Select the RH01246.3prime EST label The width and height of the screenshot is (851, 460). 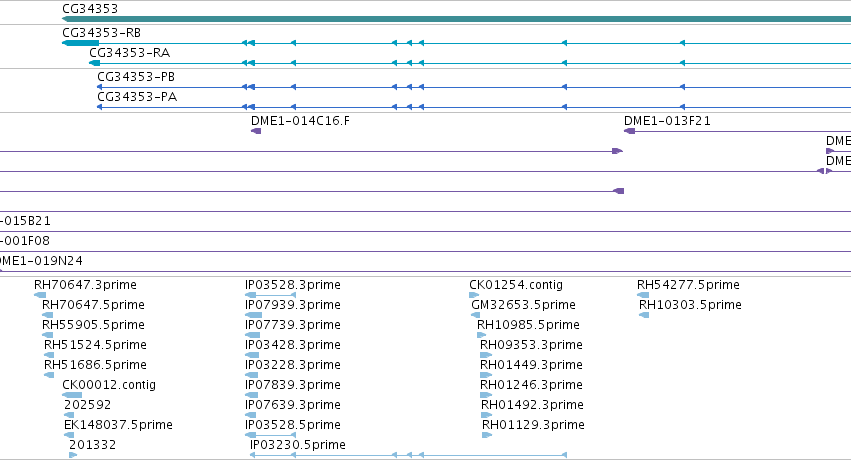point(531,385)
